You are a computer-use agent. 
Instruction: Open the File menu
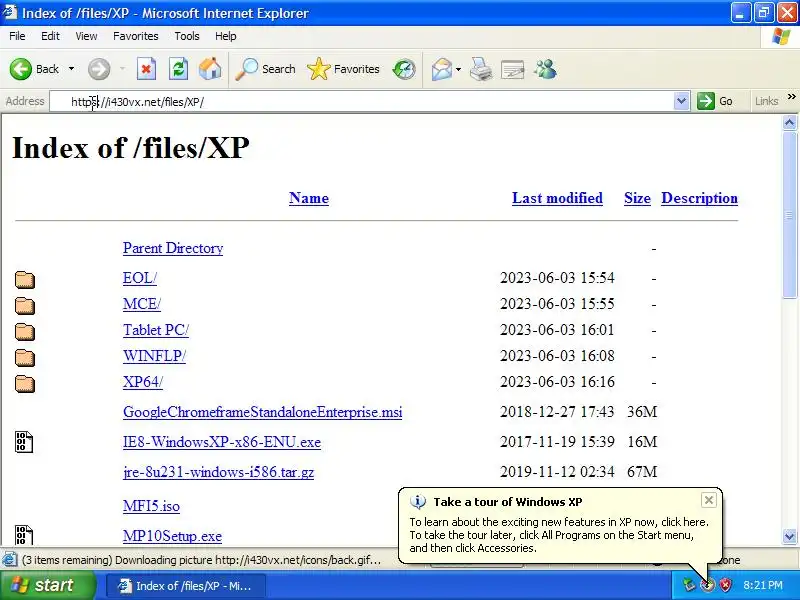click(x=17, y=36)
